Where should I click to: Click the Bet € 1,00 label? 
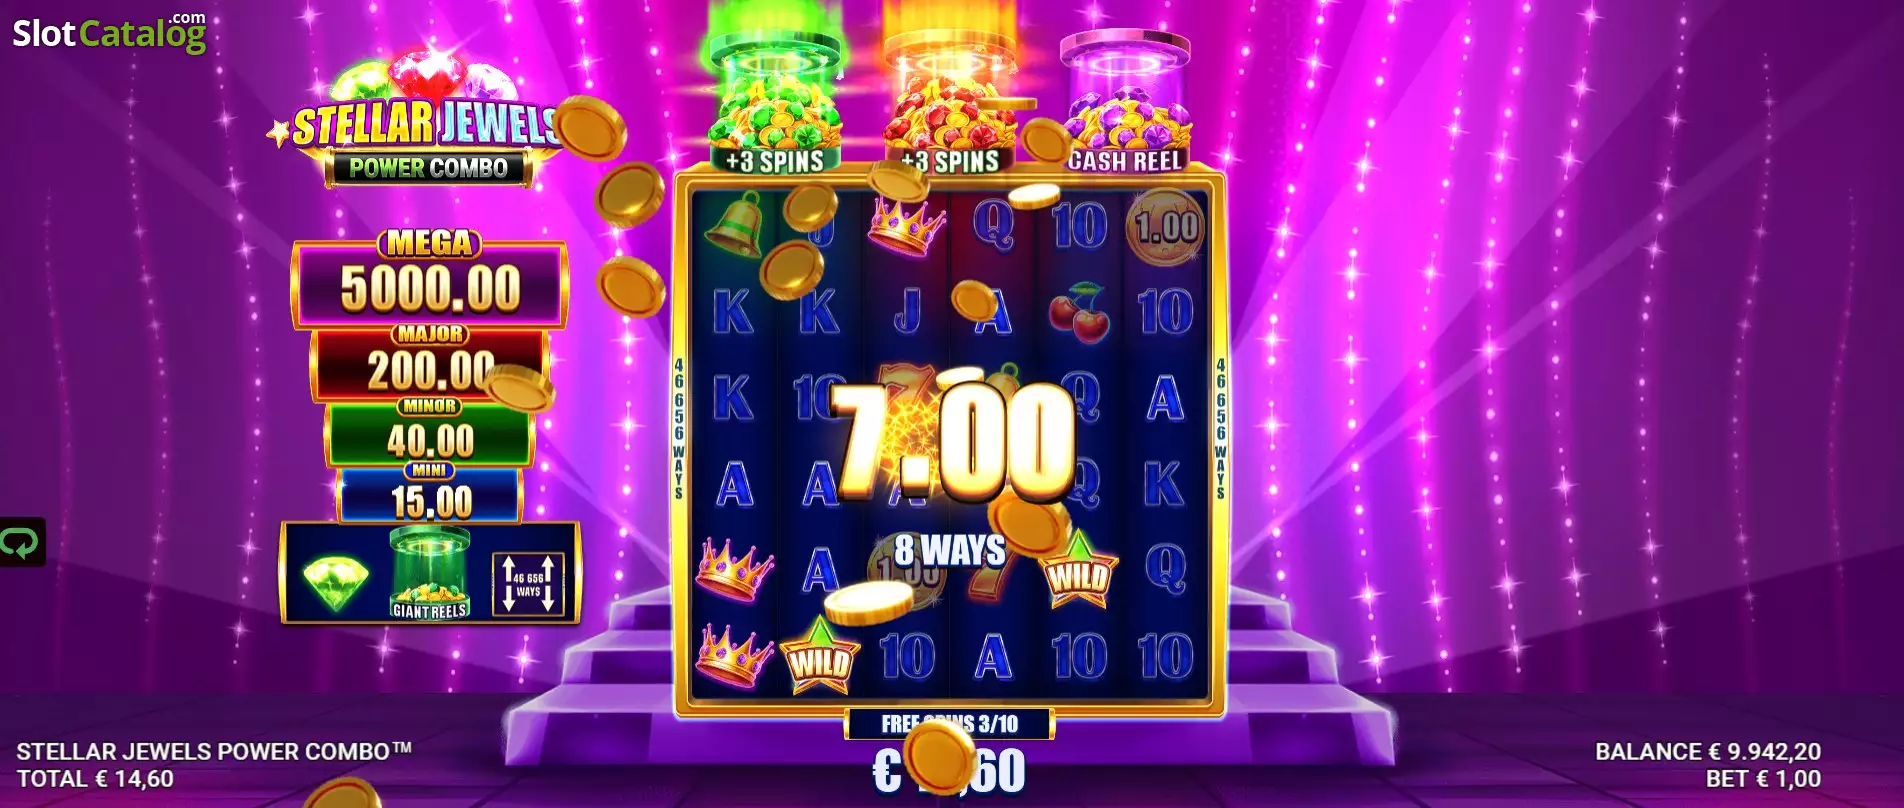pyautogui.click(x=1763, y=779)
